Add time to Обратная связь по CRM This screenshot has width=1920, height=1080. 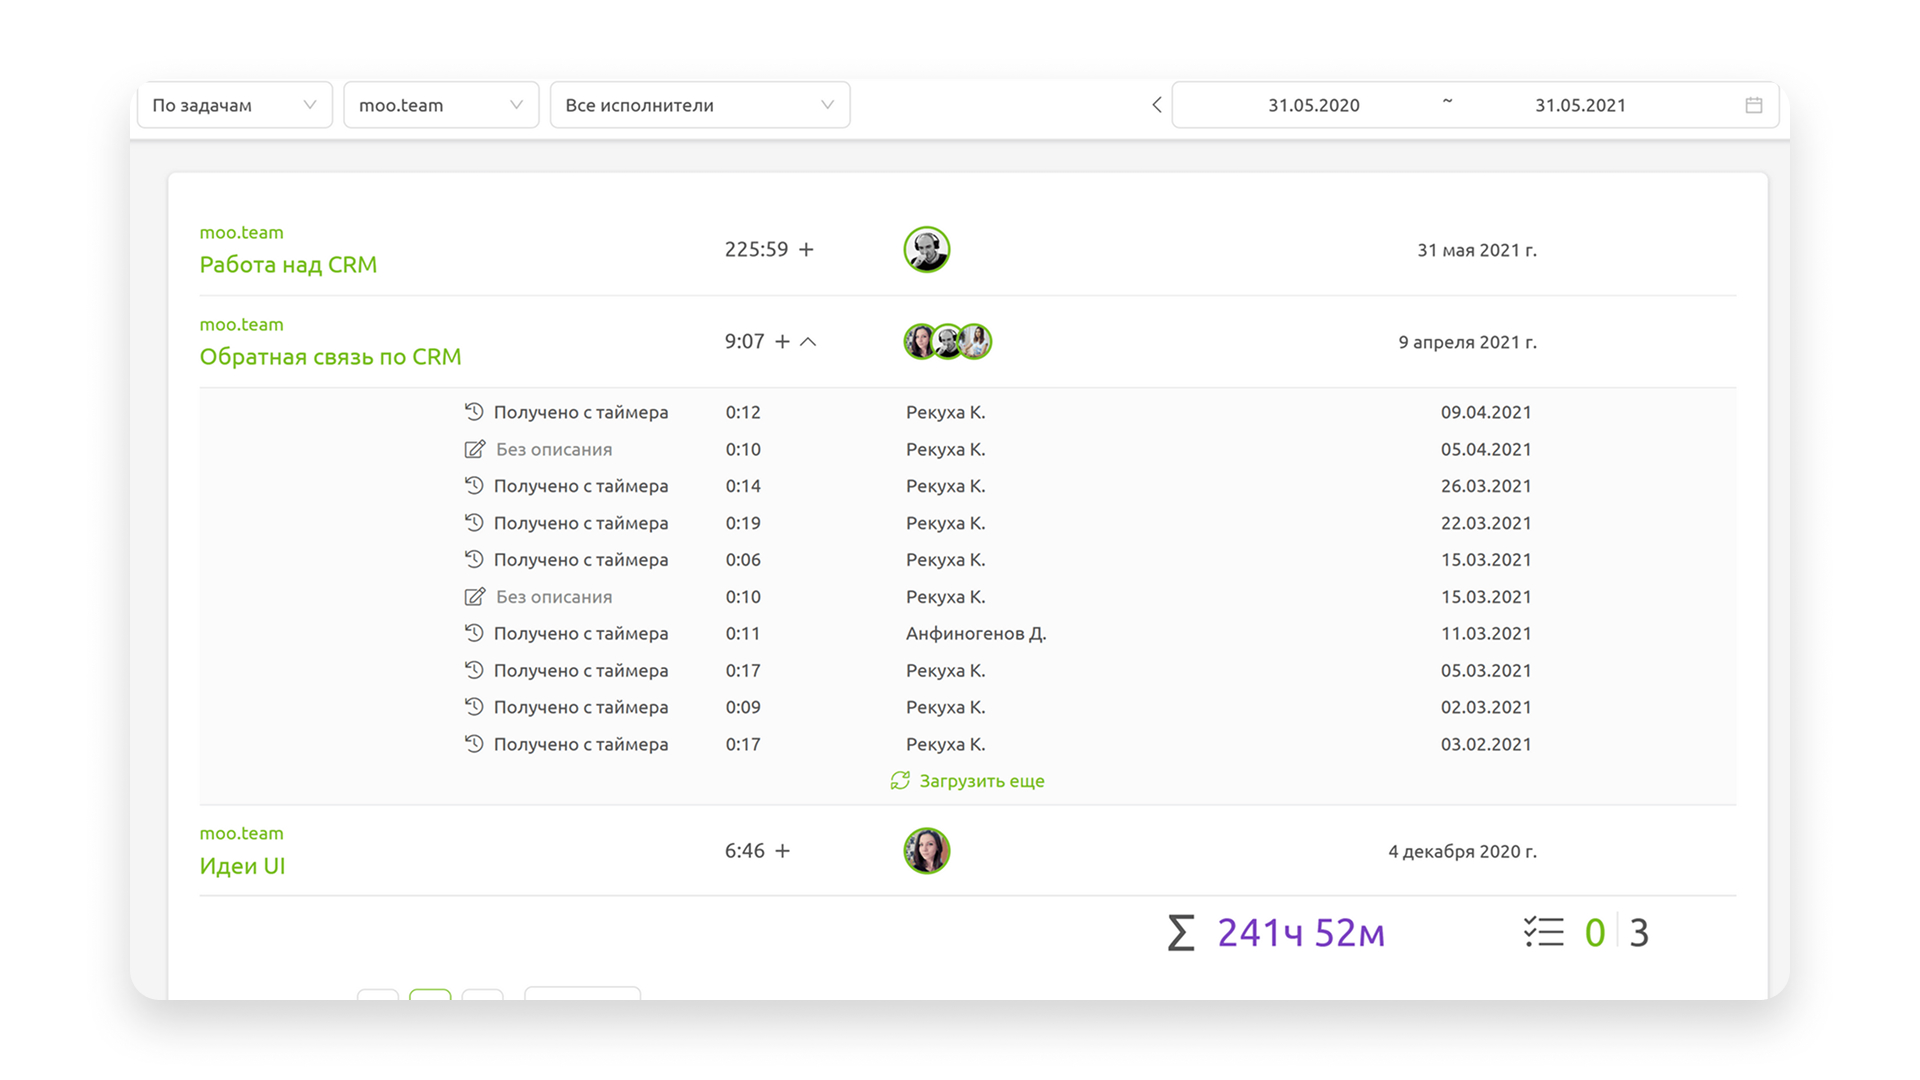point(782,342)
